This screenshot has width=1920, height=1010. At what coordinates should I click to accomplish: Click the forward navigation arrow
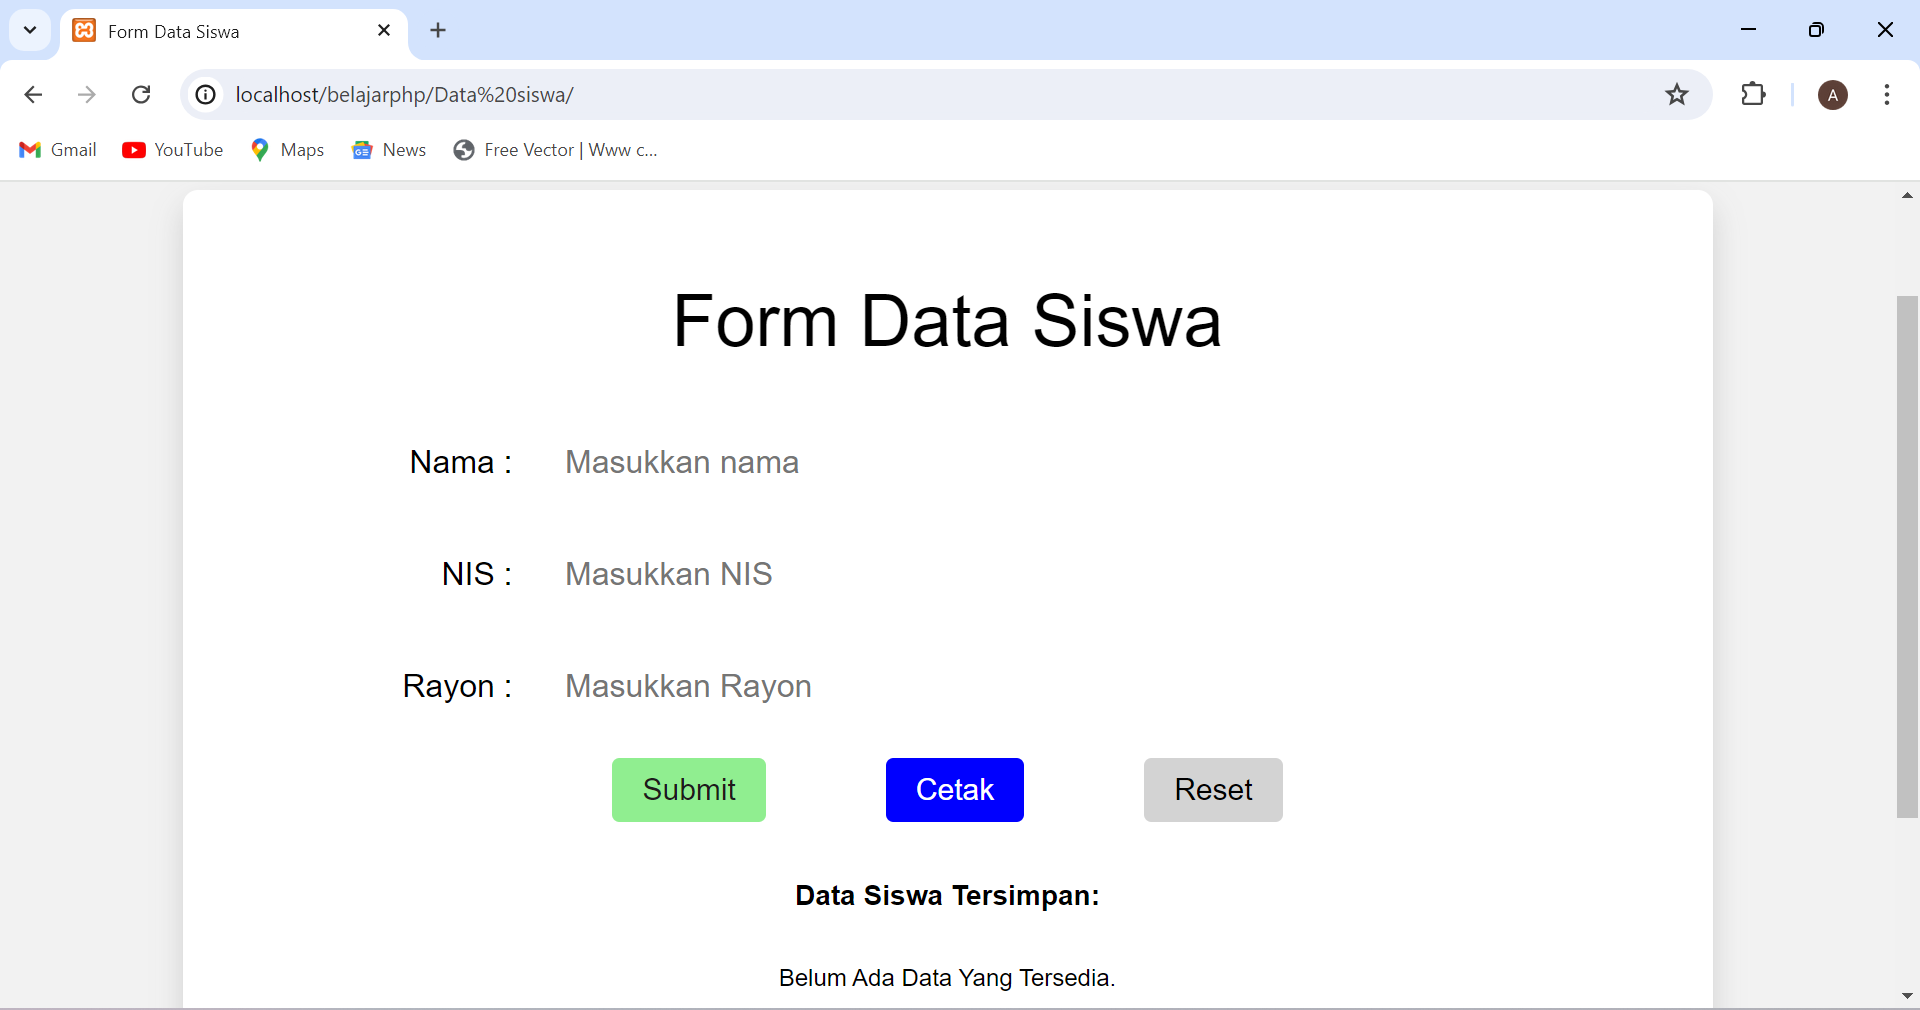pos(87,95)
